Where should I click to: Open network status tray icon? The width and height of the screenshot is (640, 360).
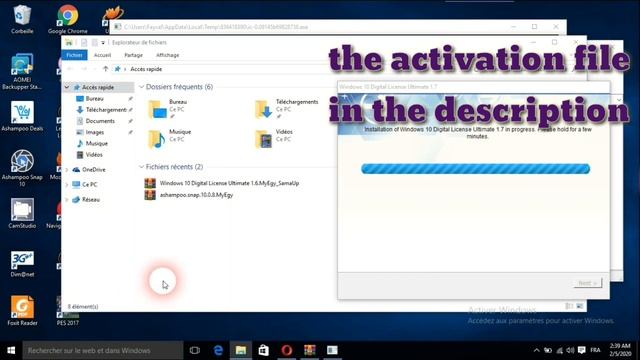tap(560, 350)
